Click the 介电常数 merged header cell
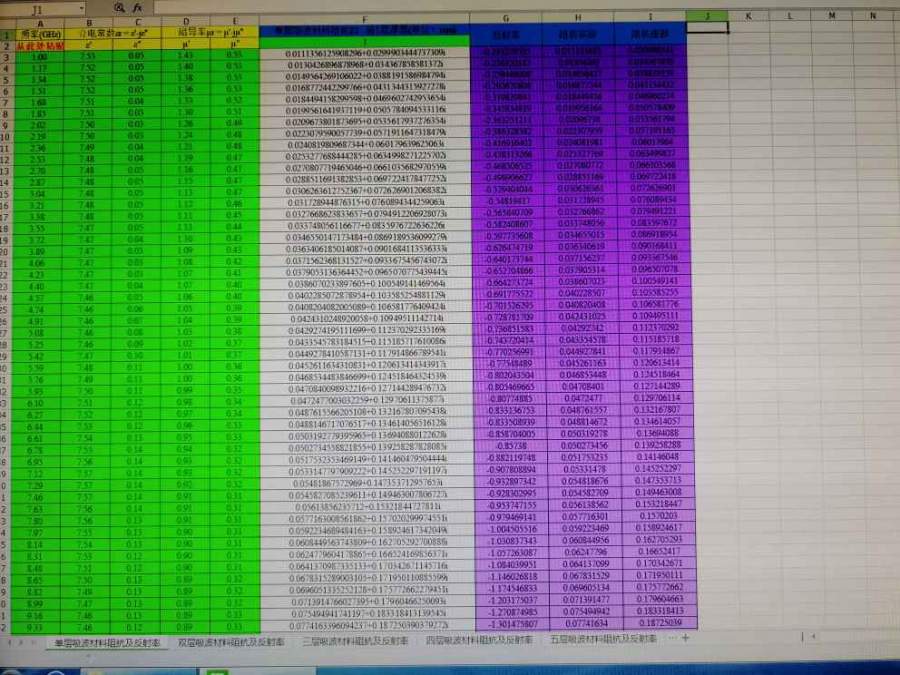Image resolution: width=900 pixels, height=675 pixels. tap(113, 33)
